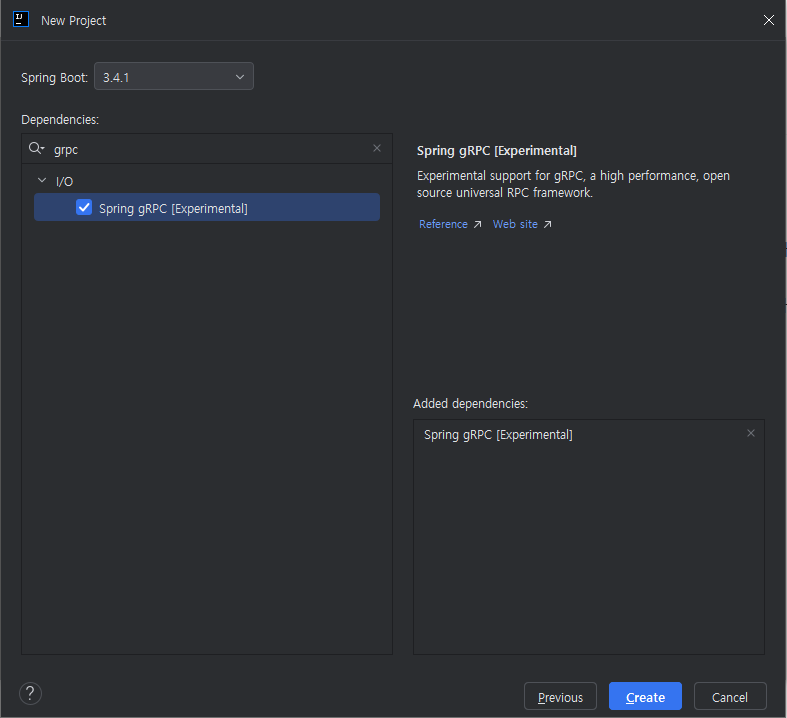The image size is (787, 718).
Task: Click the Spring gRPC [Experimental] description heading
Action: pyautogui.click(x=496, y=151)
